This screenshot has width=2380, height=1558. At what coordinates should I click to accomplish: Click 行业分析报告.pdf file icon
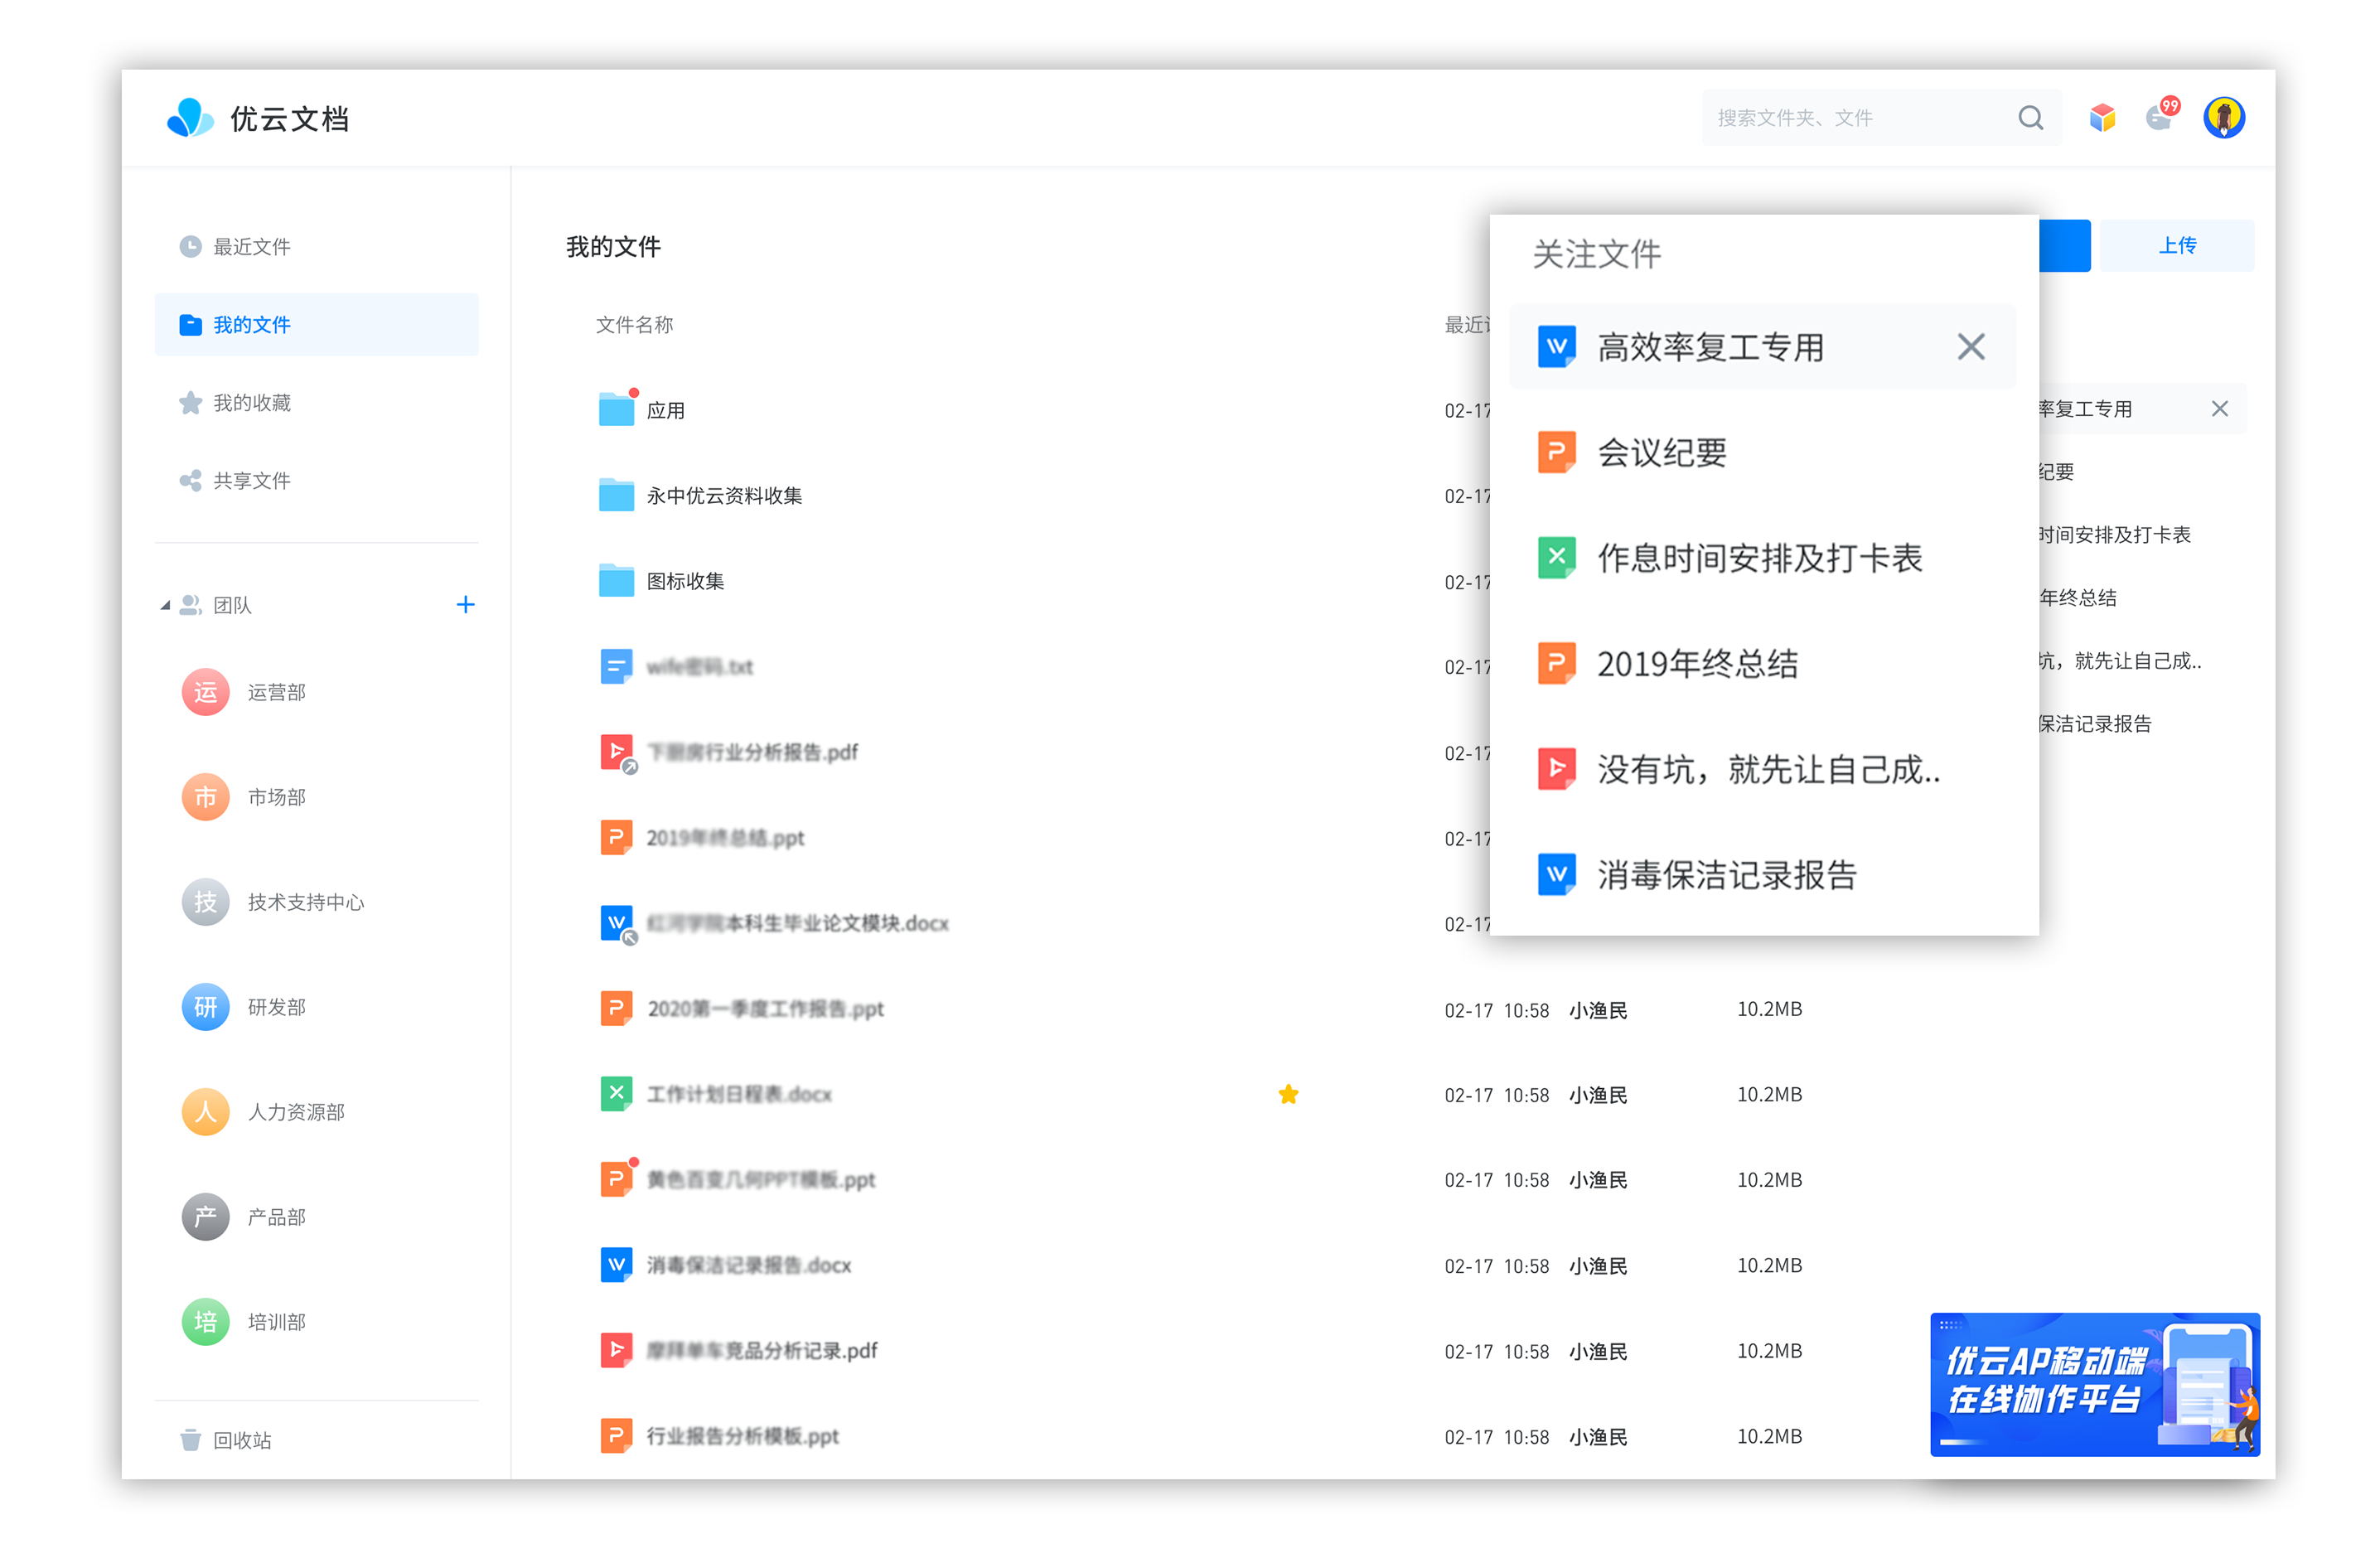point(616,752)
